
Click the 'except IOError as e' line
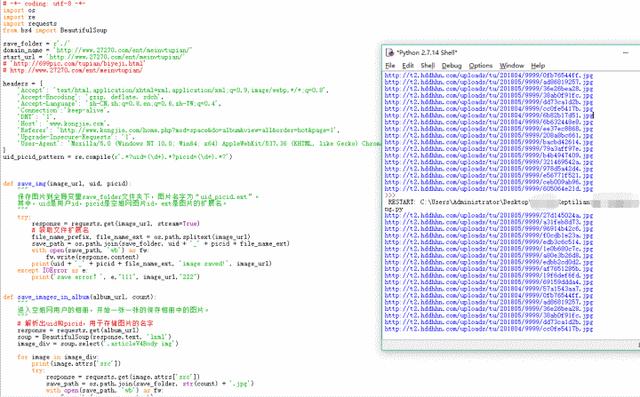(x=52, y=270)
